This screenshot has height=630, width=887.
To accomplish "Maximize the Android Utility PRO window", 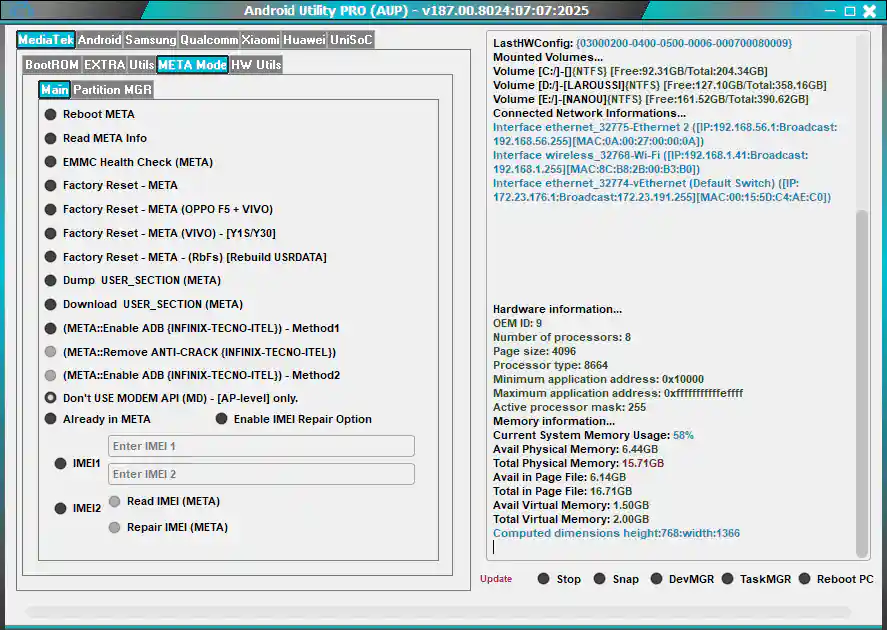I will point(850,11).
